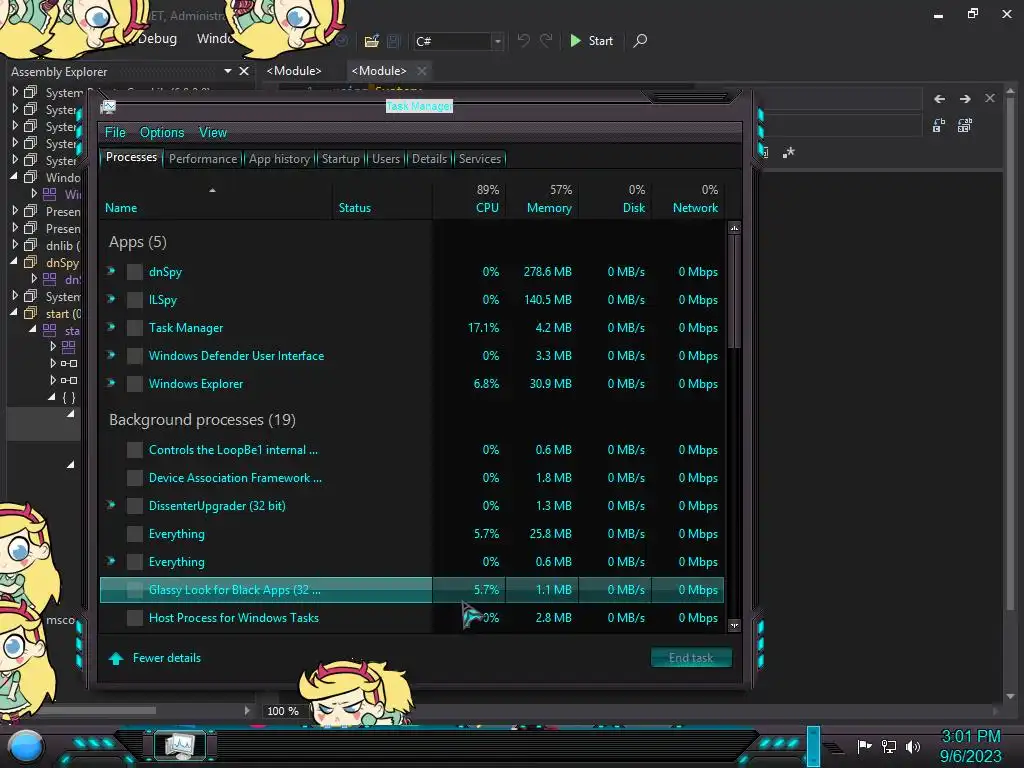
Task: Click the Start debugging button in dnSpy
Action: pos(592,40)
